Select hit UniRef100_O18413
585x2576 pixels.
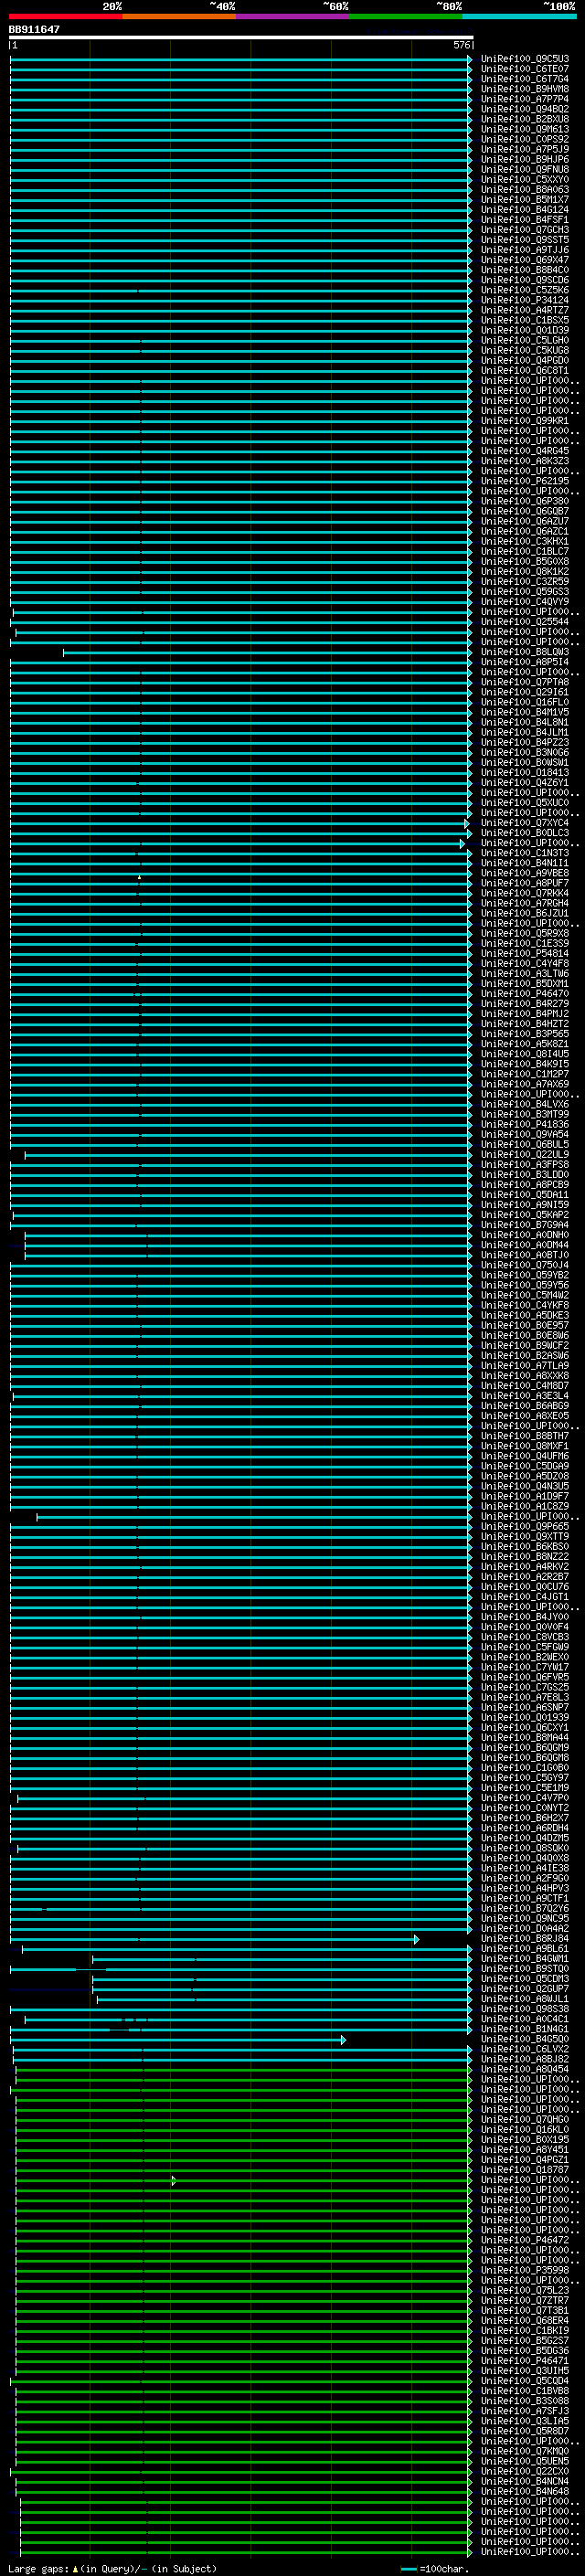click(x=525, y=772)
